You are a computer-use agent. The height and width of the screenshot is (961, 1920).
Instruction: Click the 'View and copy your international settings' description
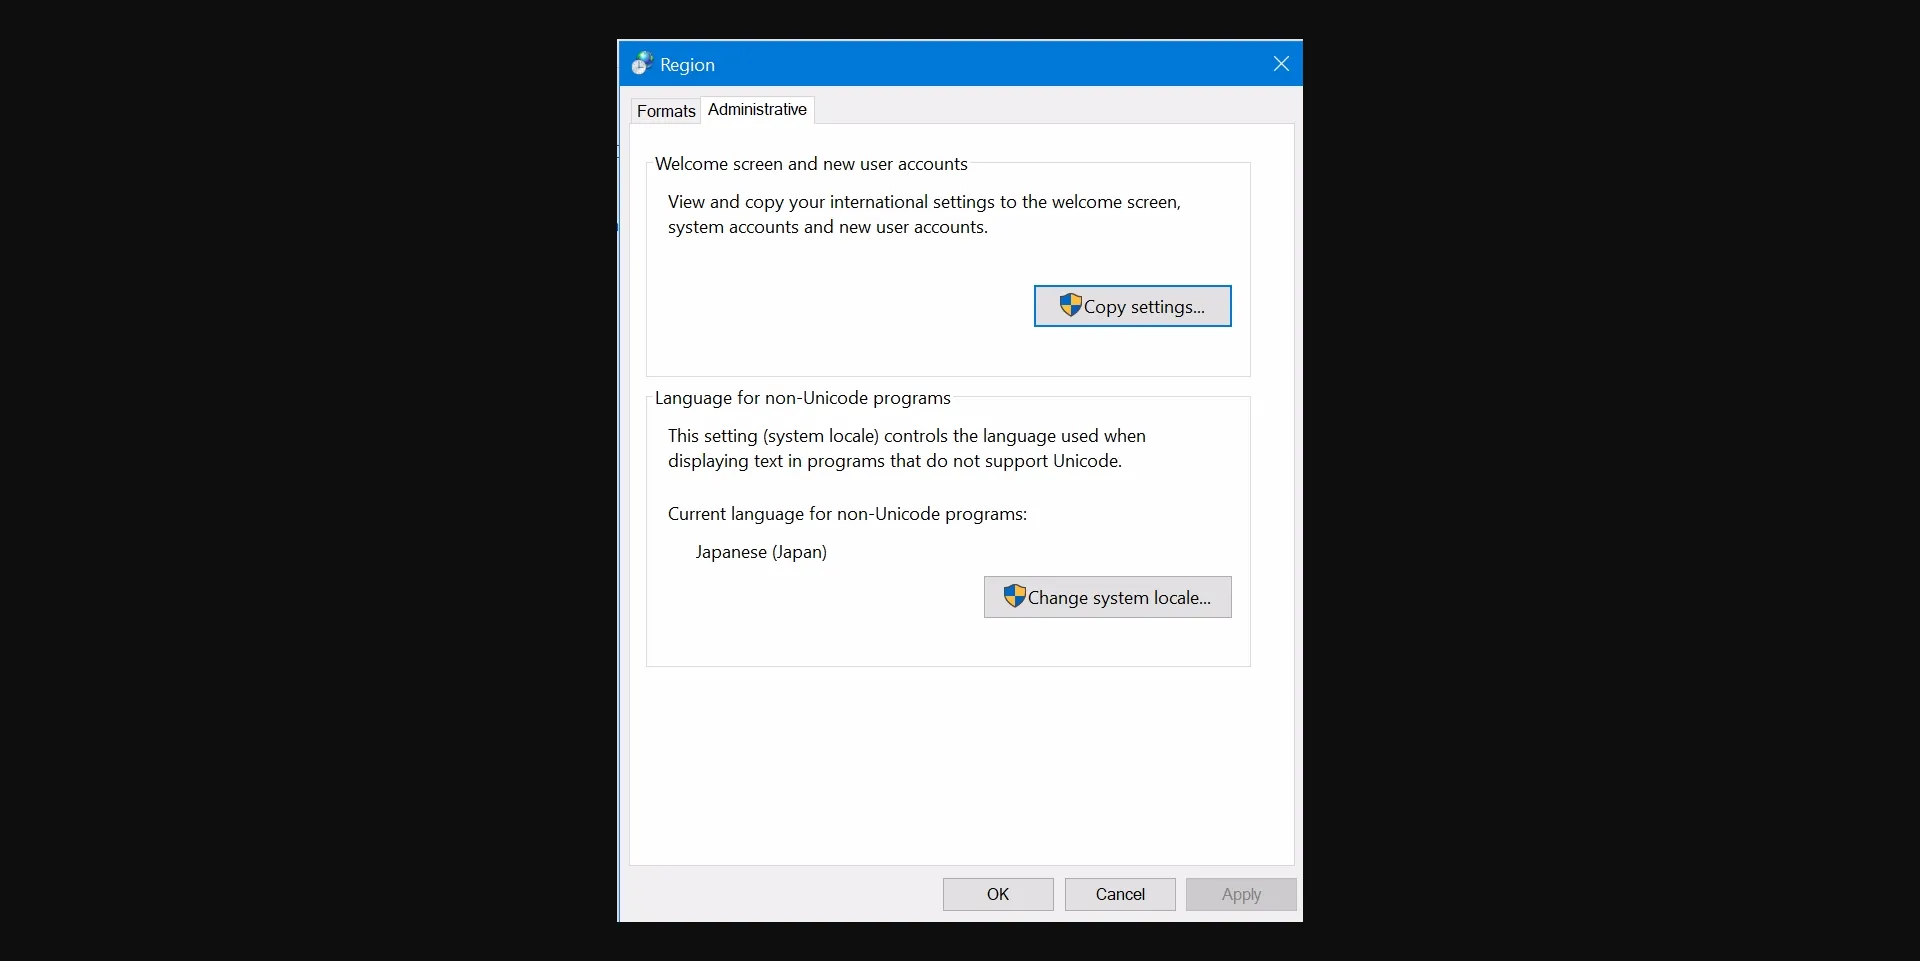(x=924, y=214)
